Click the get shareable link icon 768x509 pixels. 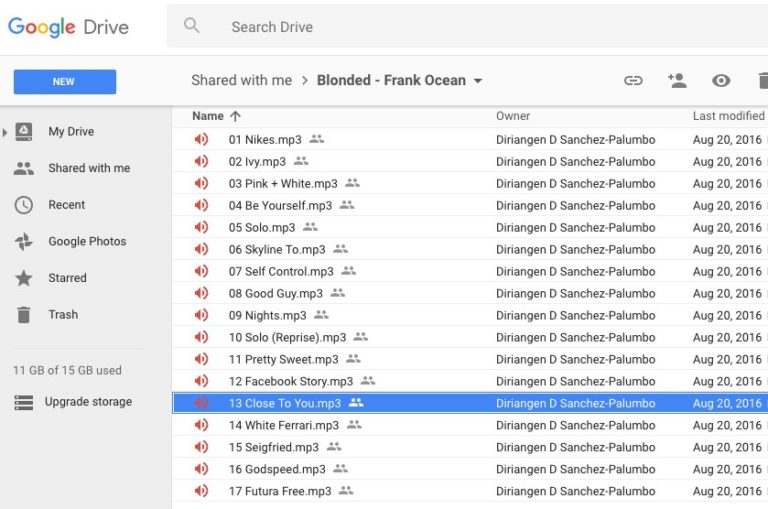[633, 80]
